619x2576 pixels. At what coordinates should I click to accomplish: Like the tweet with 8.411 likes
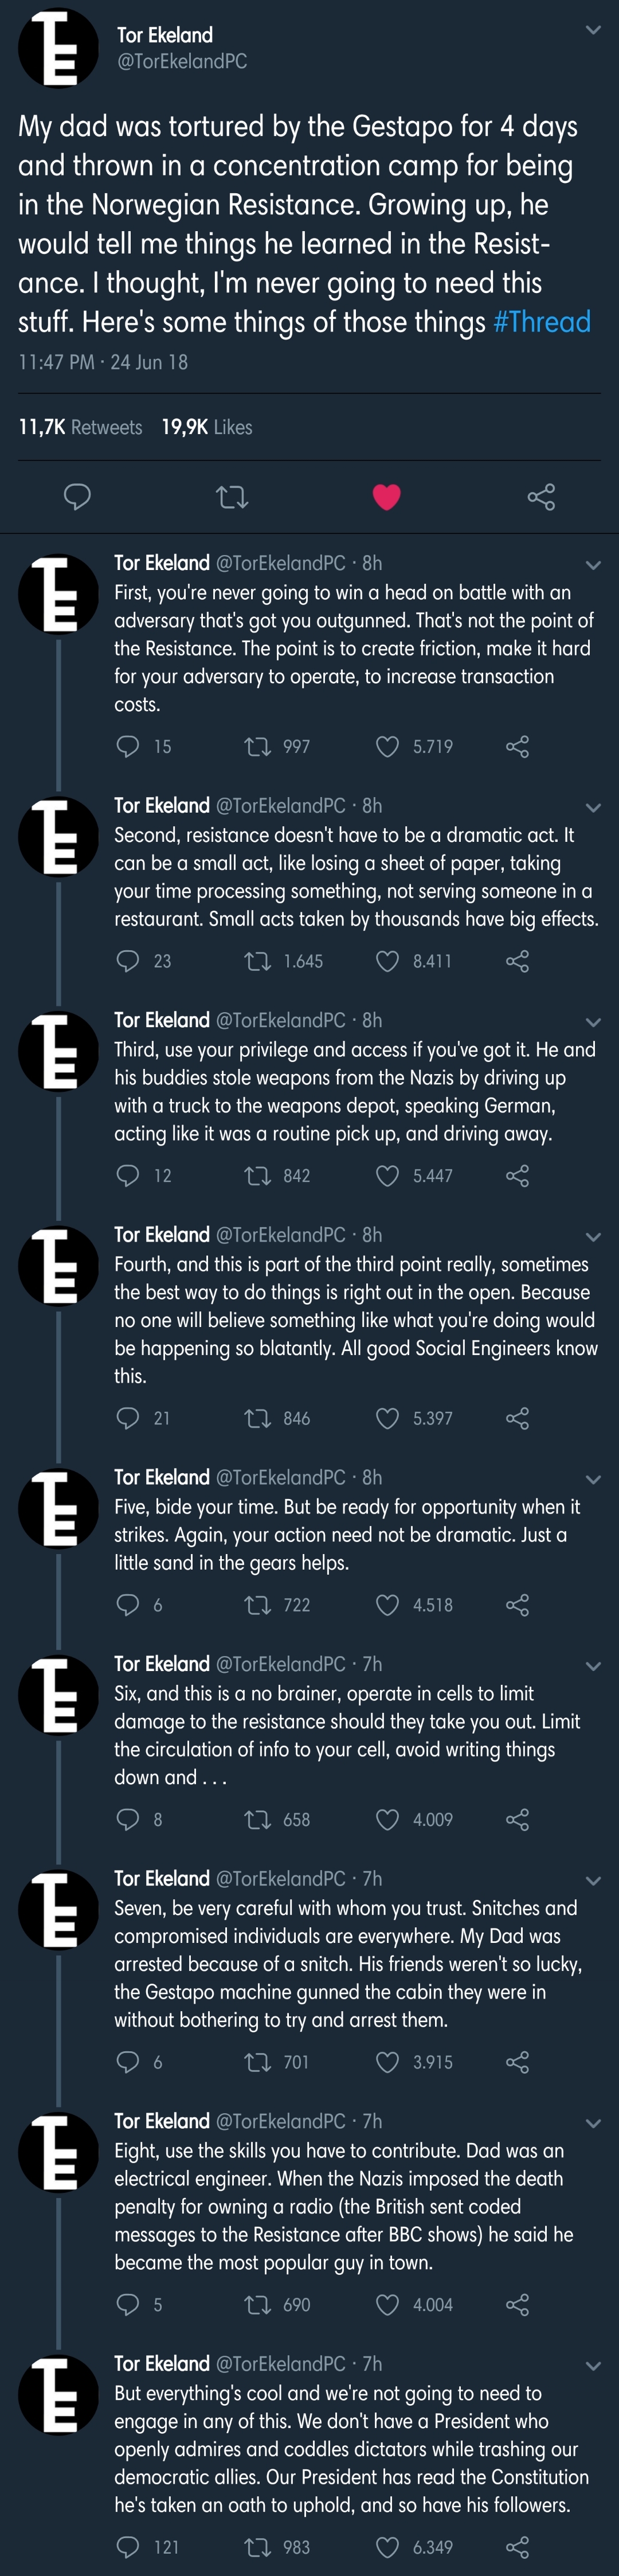click(387, 961)
